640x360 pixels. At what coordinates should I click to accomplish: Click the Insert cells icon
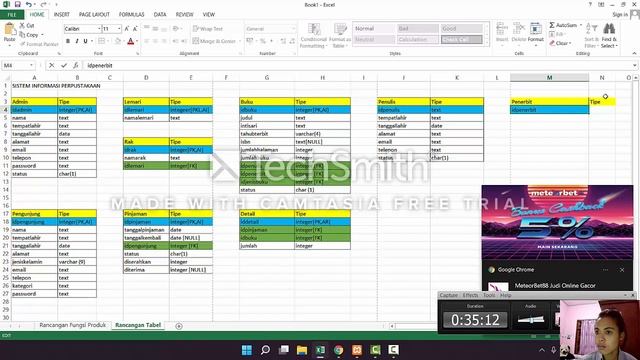click(502, 33)
